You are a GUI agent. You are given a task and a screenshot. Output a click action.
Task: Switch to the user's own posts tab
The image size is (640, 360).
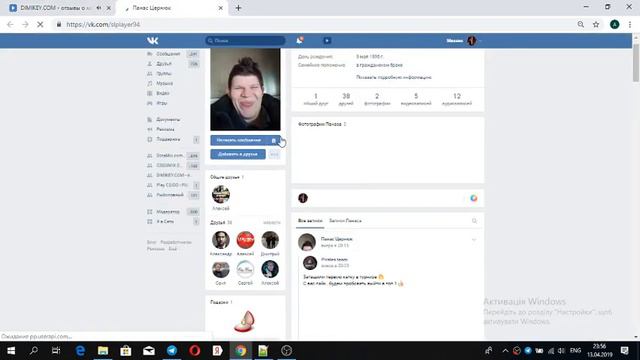tap(345, 221)
